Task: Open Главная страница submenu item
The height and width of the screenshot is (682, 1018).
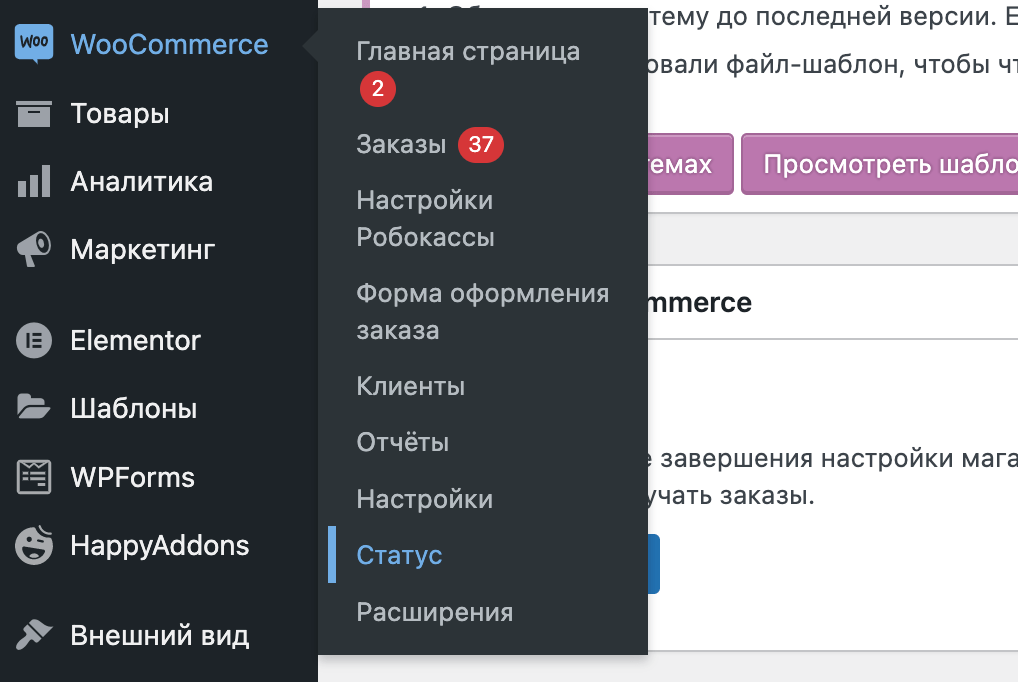Action: tap(468, 52)
